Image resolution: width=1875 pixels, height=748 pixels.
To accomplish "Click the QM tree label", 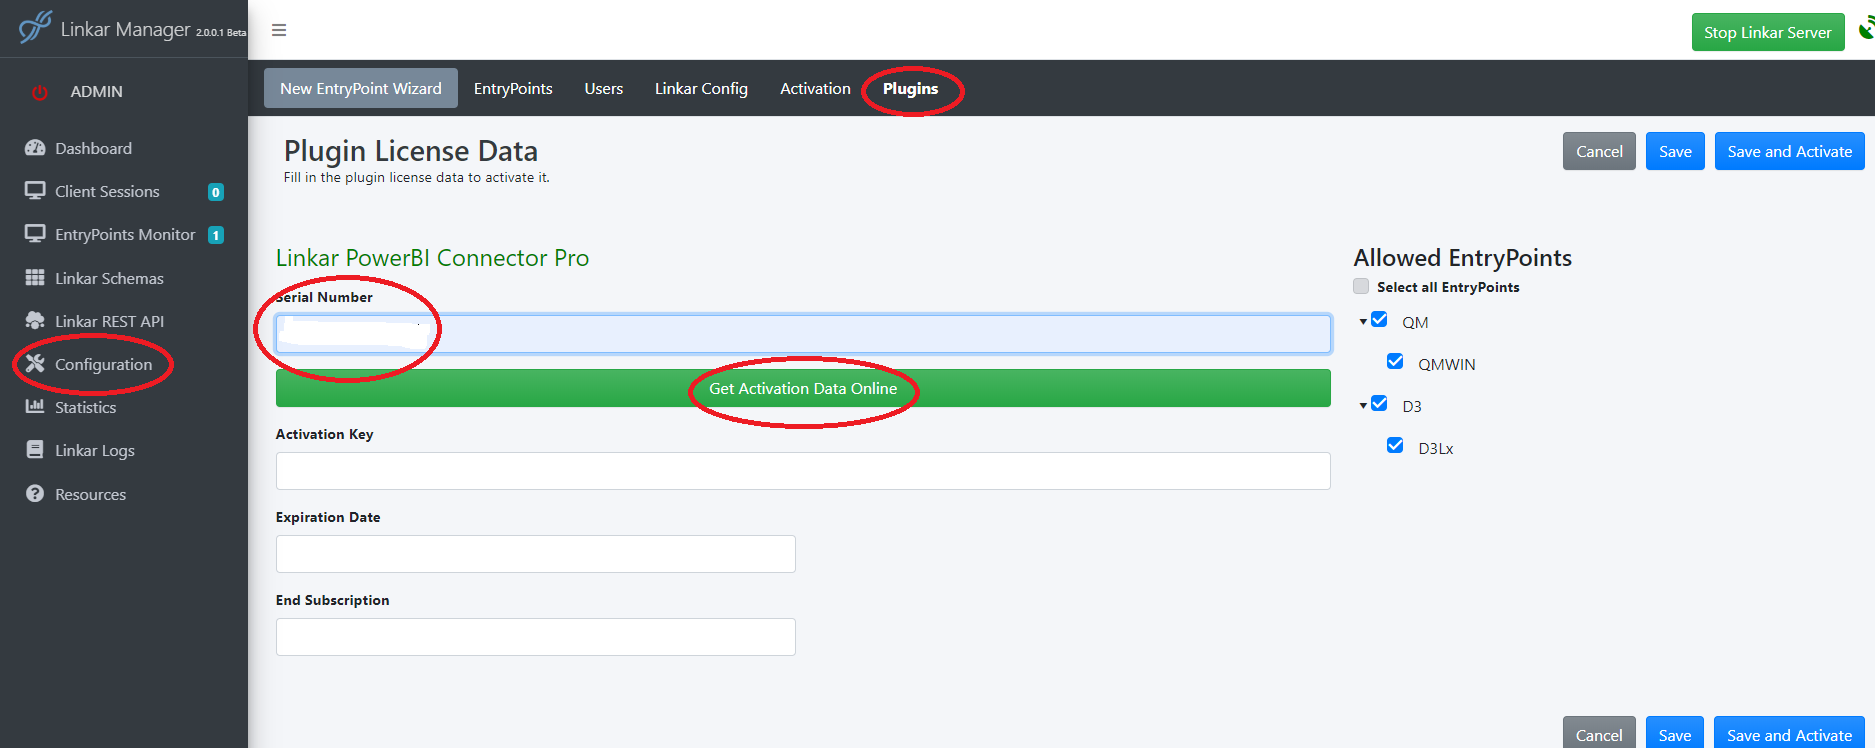I will pos(1415,322).
